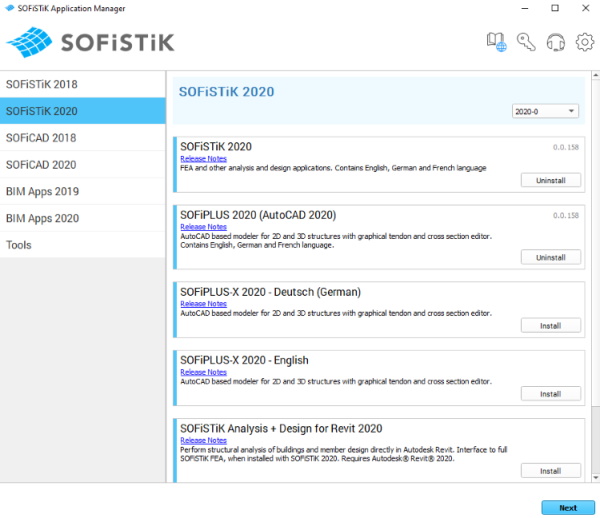Uninstall SOFiPLUS 2020 (AutoCAD 2020)

[x=551, y=257]
